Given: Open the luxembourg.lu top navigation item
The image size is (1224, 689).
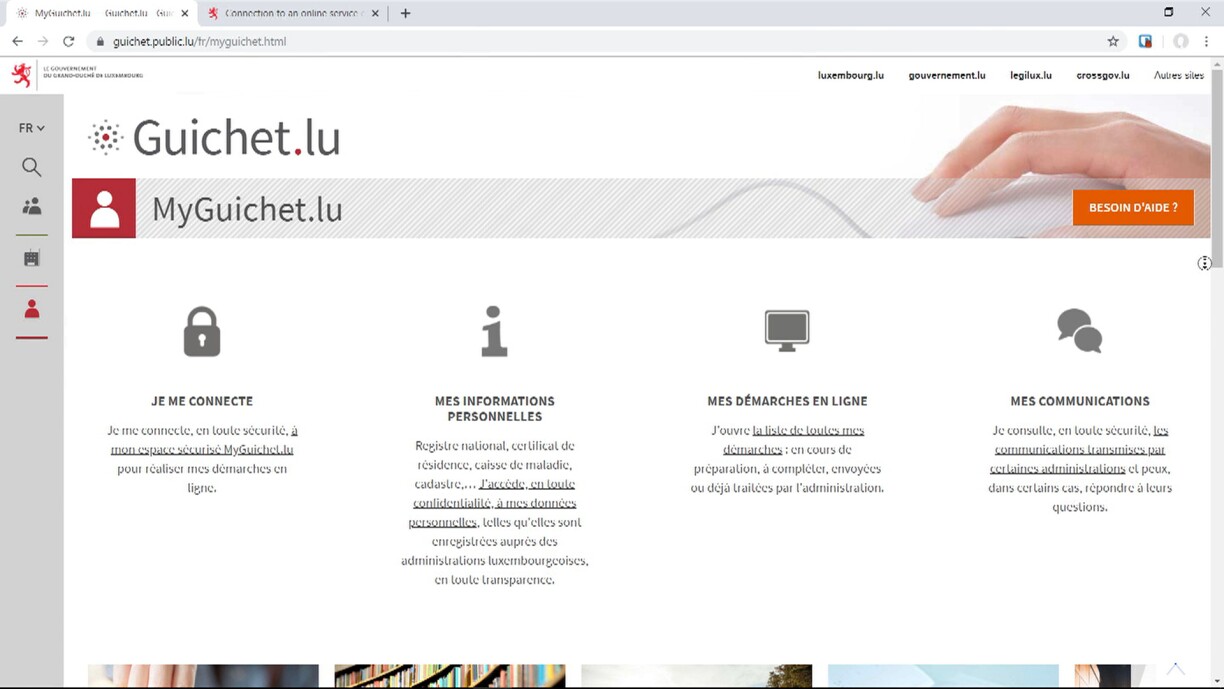Looking at the screenshot, I should [850, 75].
